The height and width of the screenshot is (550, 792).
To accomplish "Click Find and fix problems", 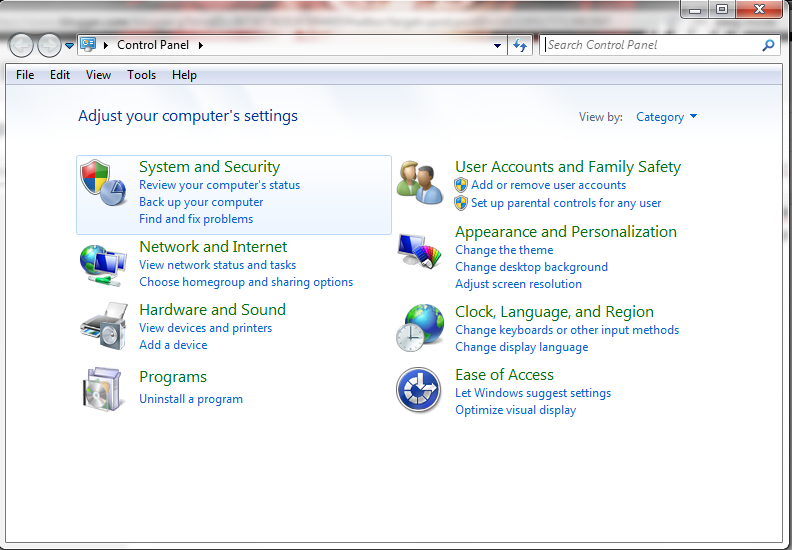I will pyautogui.click(x=196, y=219).
